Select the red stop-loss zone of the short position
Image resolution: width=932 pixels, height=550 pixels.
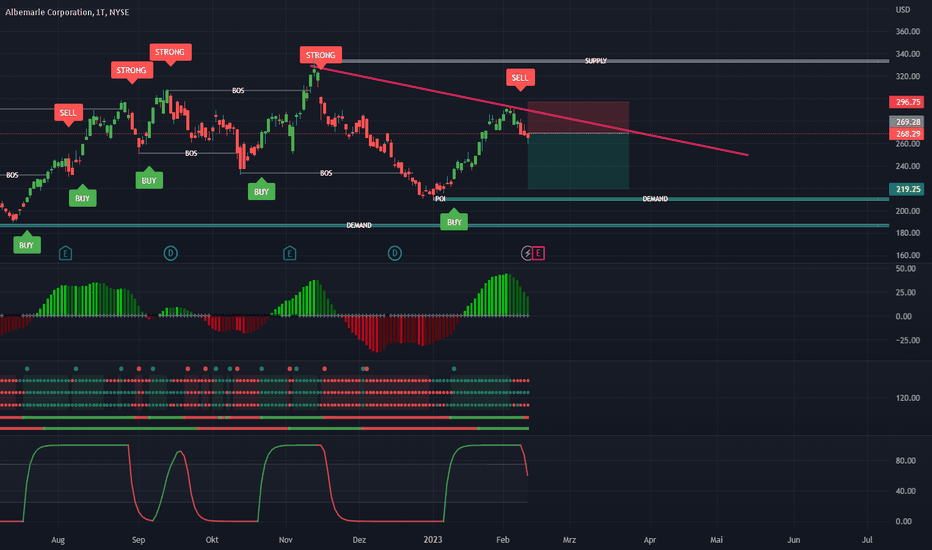tap(578, 117)
